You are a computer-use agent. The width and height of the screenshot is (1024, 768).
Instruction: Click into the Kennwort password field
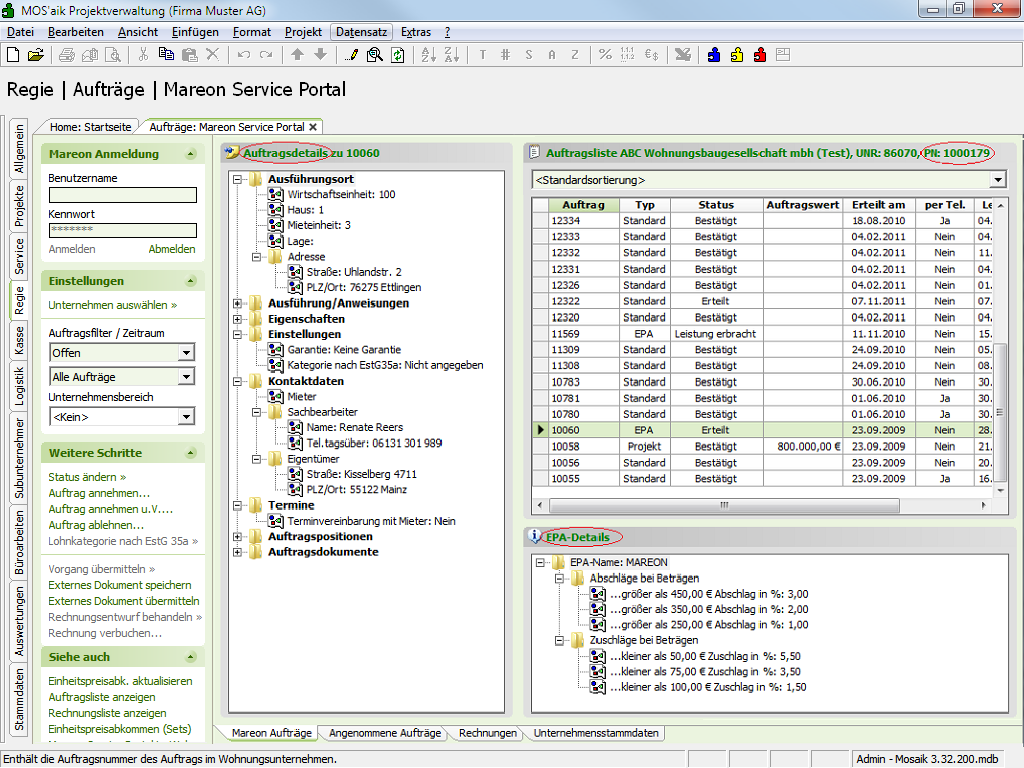(123, 230)
